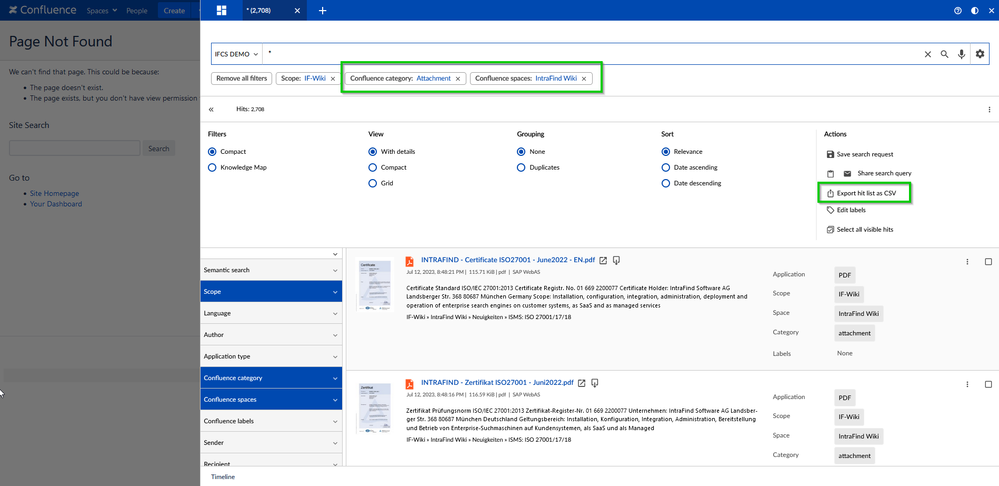Tick checkbox for first PDF result

click(x=988, y=262)
